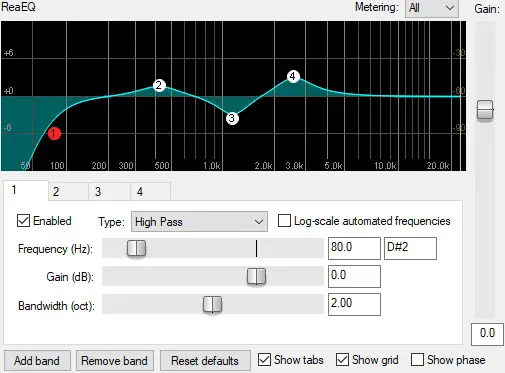Toggle the Enabled checkbox
The height and width of the screenshot is (373, 505).
[23, 221]
